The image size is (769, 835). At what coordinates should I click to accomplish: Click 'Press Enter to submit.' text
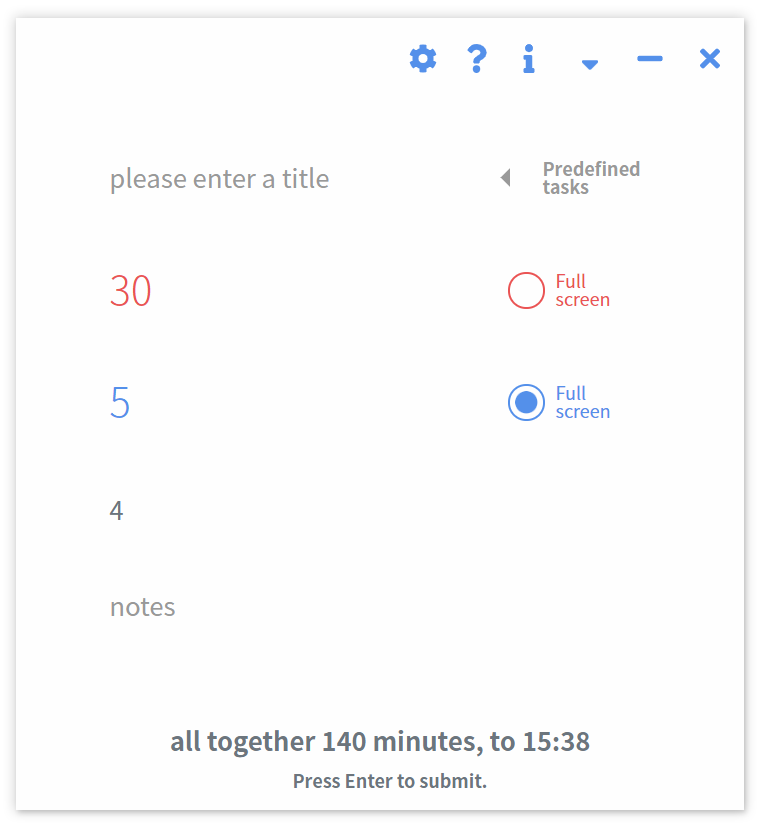pos(389,781)
